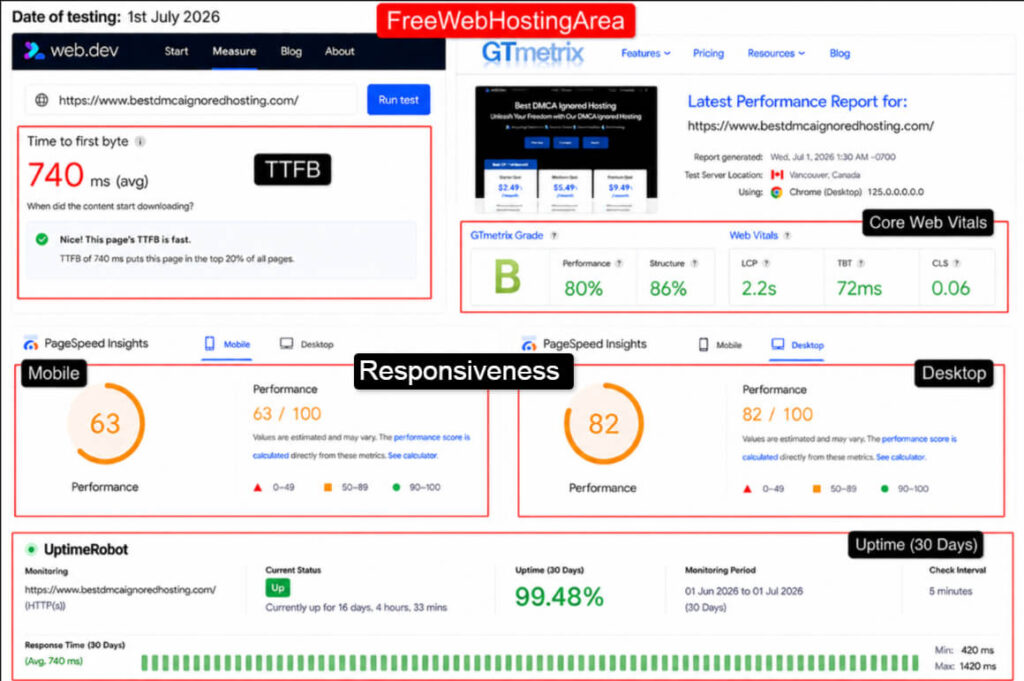Viewport: 1024px width, 681px height.
Task: Click help icon beside TBT
Action: click(861, 263)
